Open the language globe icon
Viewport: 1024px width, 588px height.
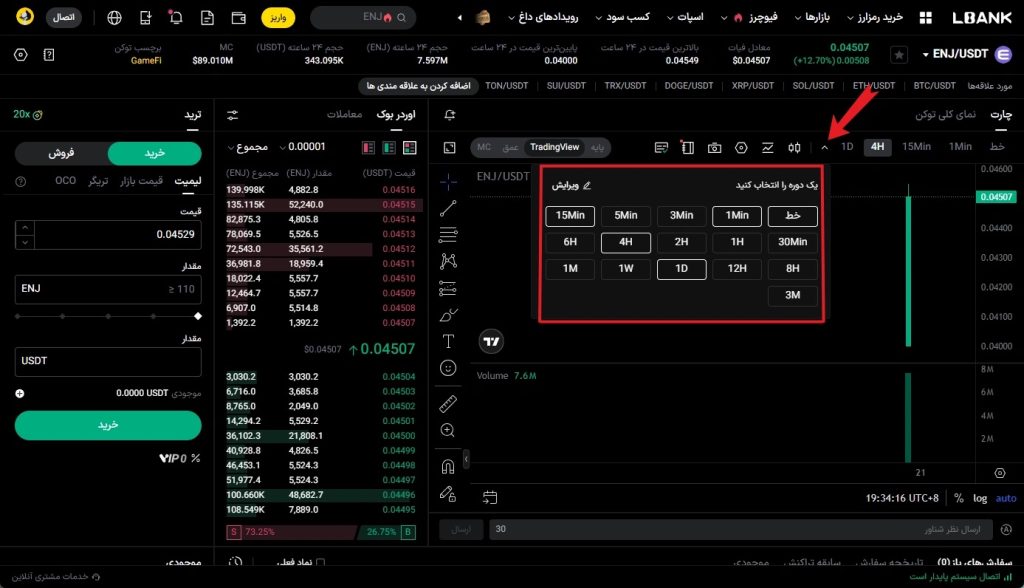tap(114, 18)
